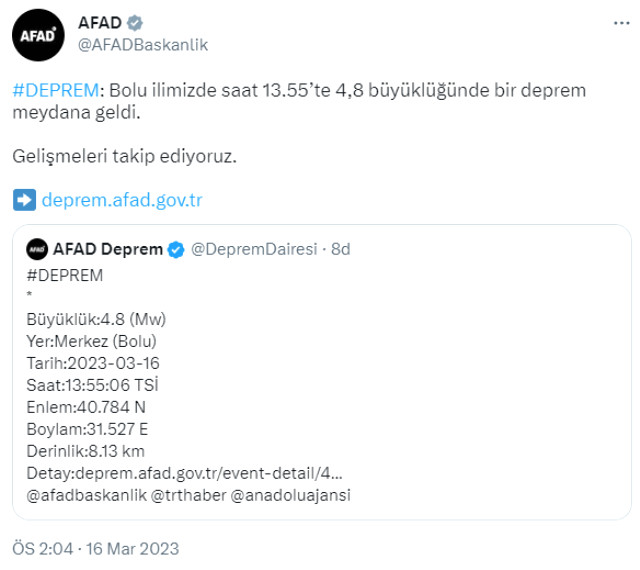
Task: Click the blue #DEPREM hashtag in the main tweet
Action: point(56,90)
